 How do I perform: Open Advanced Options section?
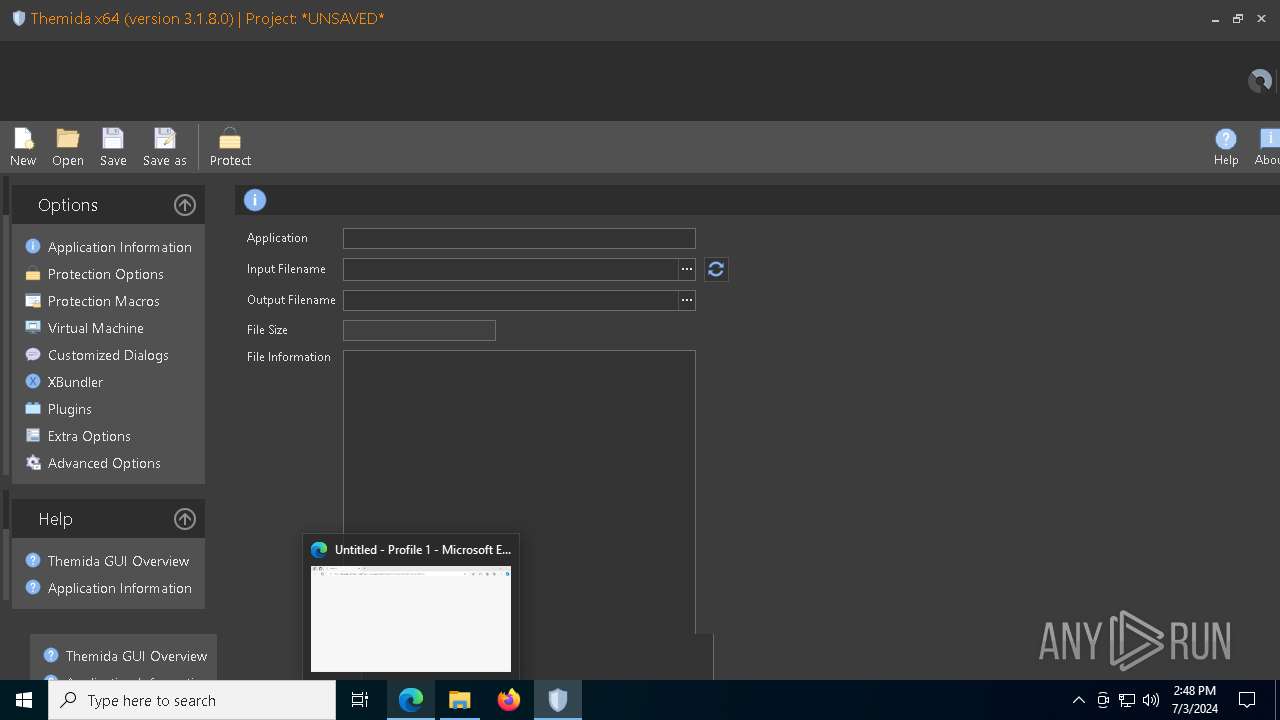tap(93, 463)
